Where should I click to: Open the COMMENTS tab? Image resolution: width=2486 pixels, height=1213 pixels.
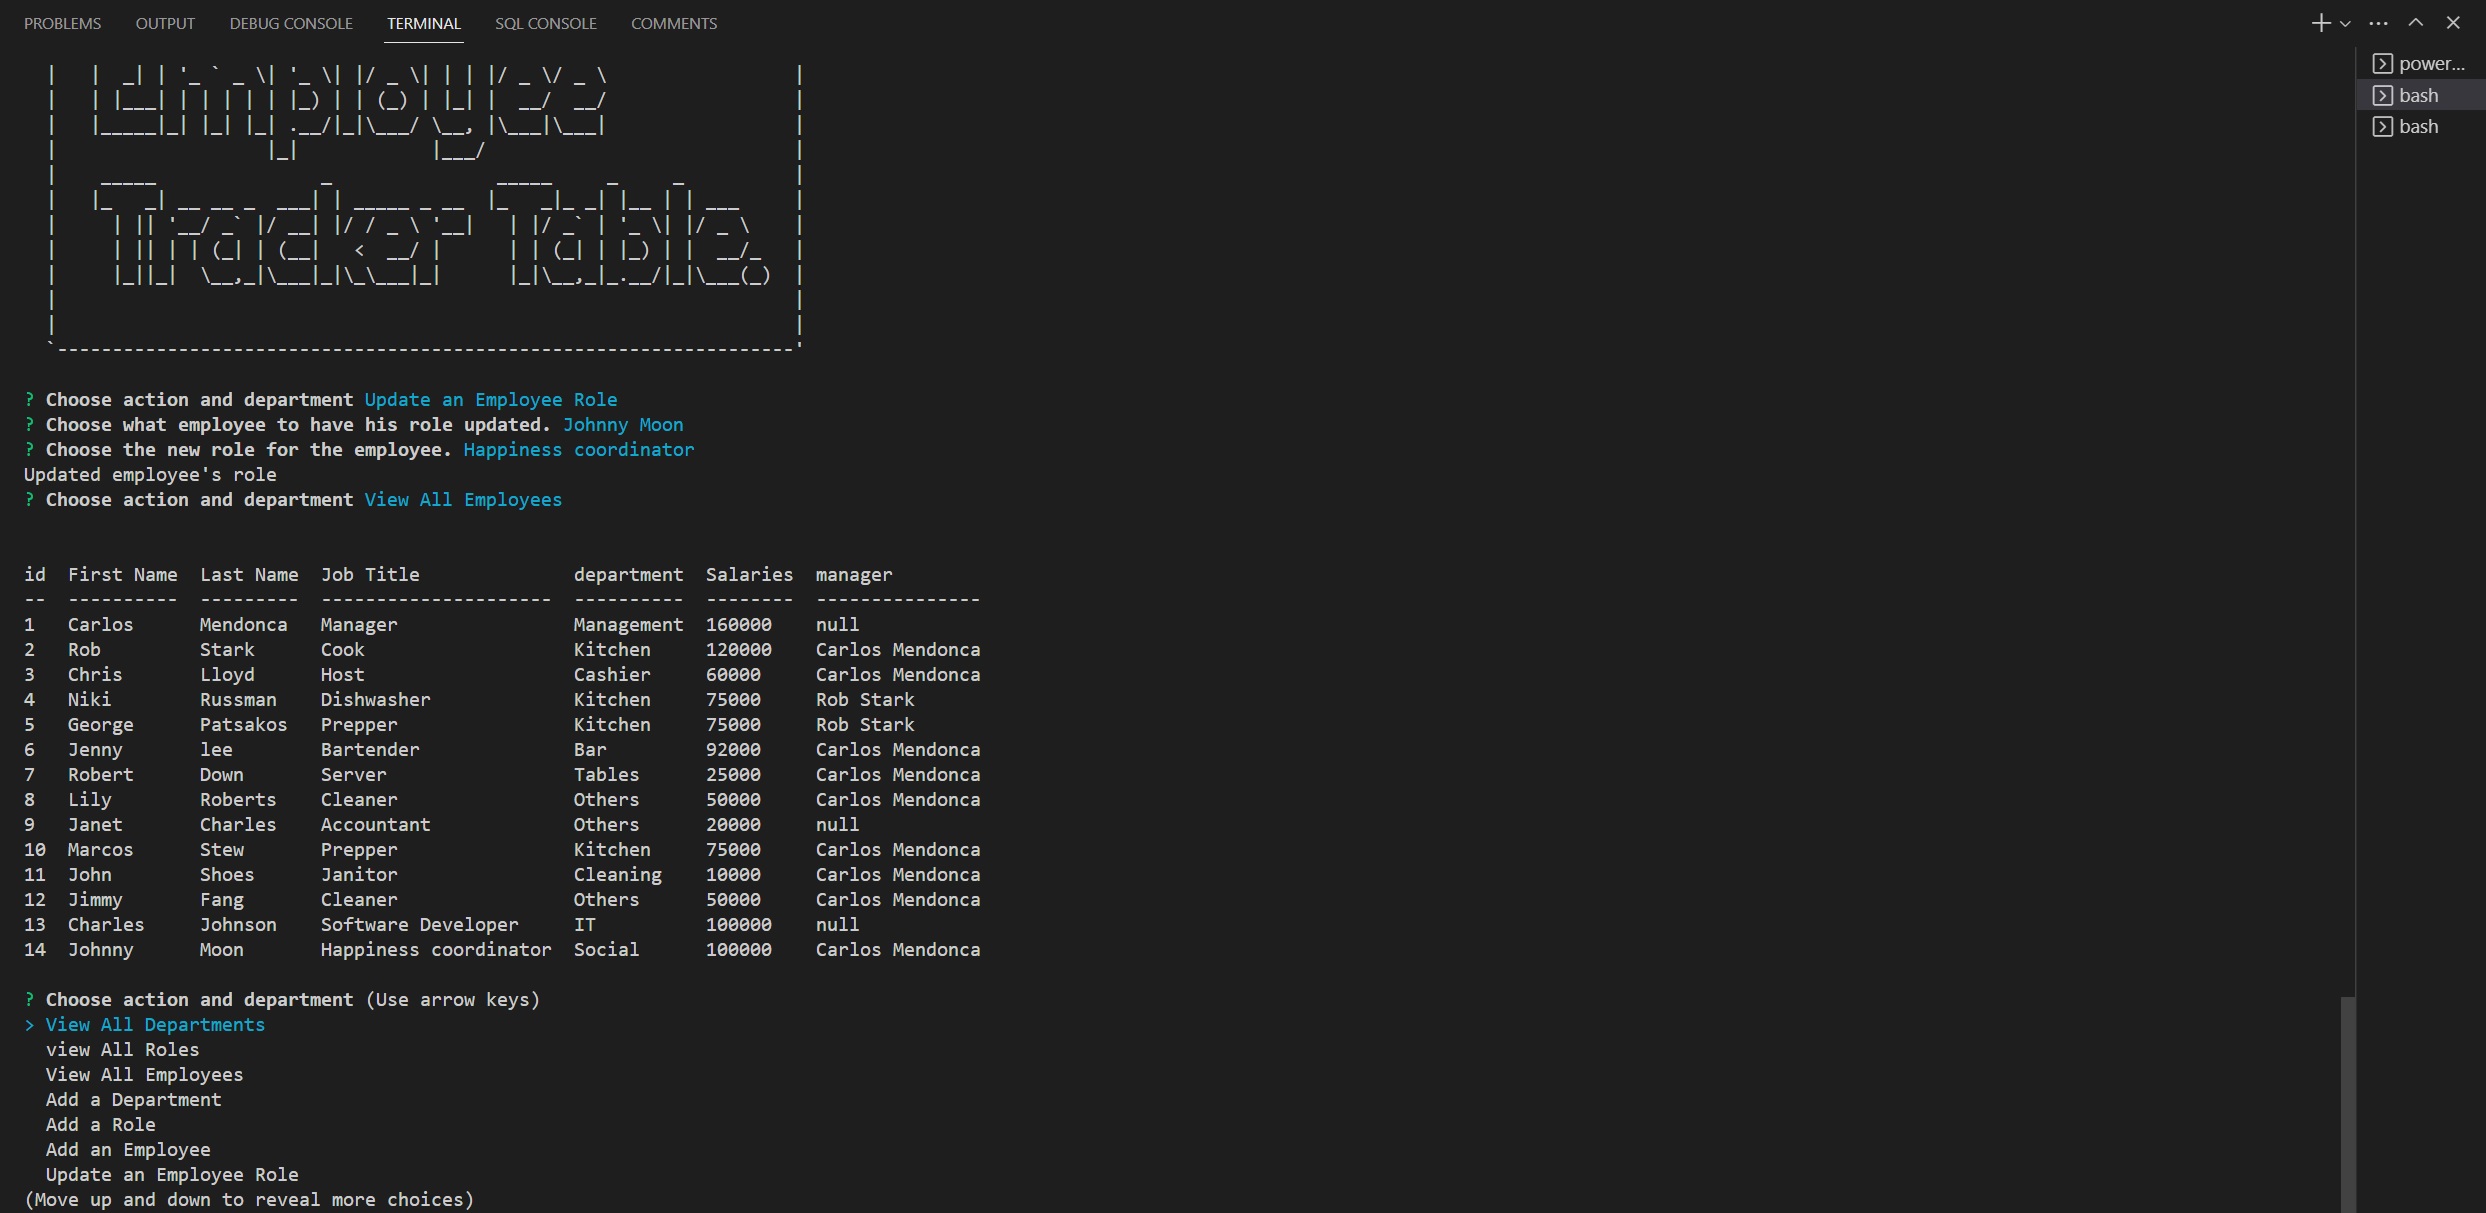point(674,23)
